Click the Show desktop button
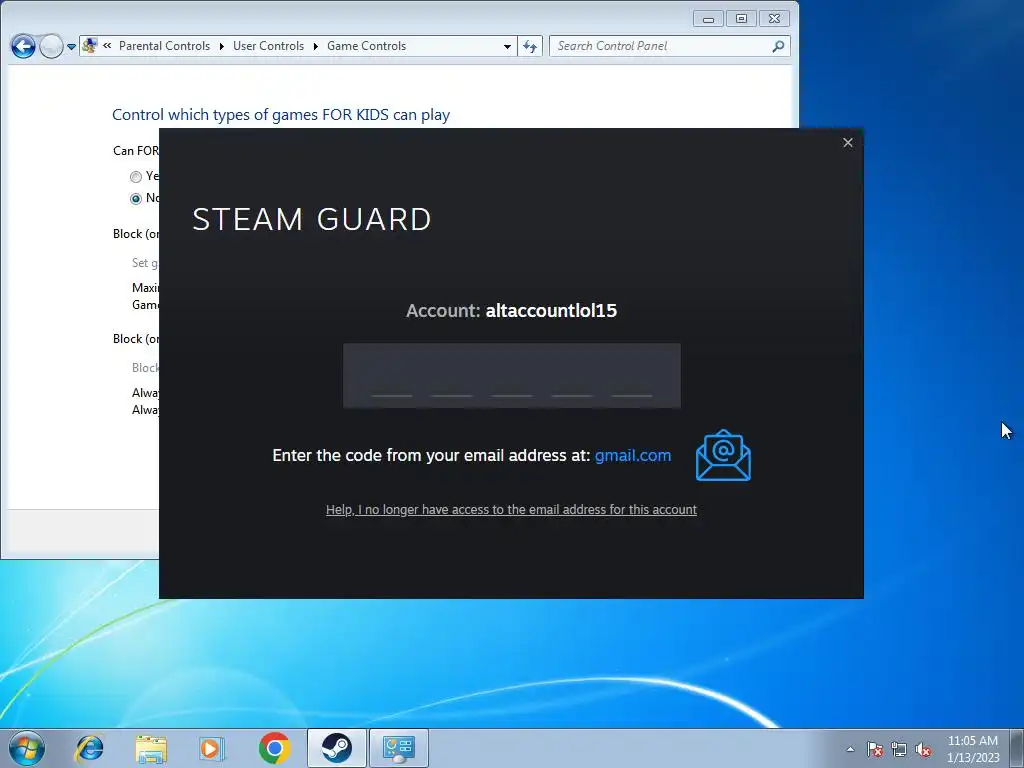This screenshot has height=768, width=1024. click(1017, 748)
